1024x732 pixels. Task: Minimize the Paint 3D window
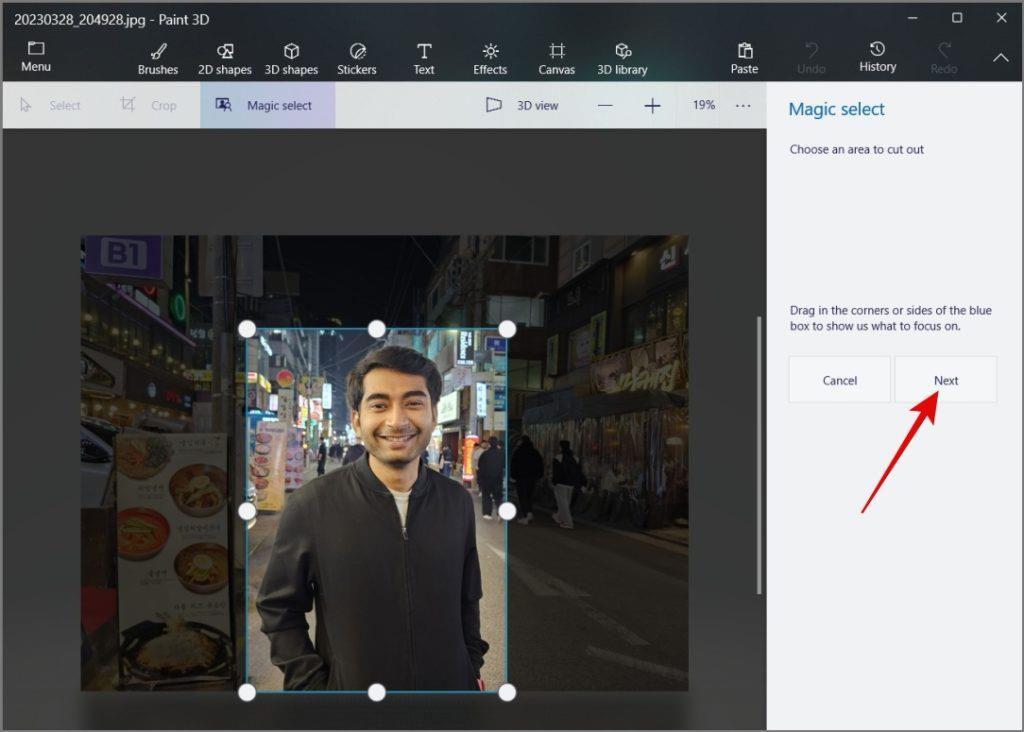tap(912, 18)
